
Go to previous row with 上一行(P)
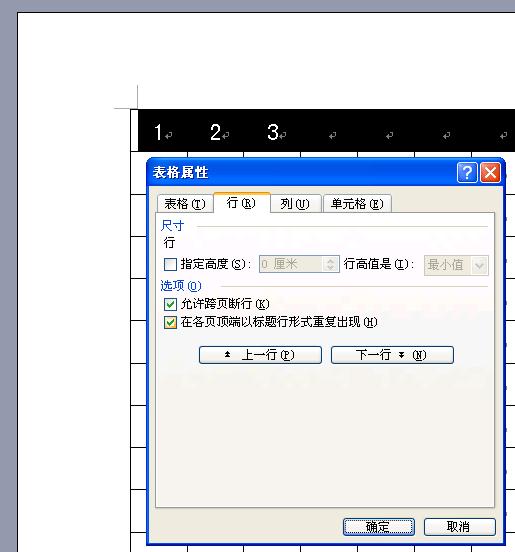pyautogui.click(x=260, y=355)
